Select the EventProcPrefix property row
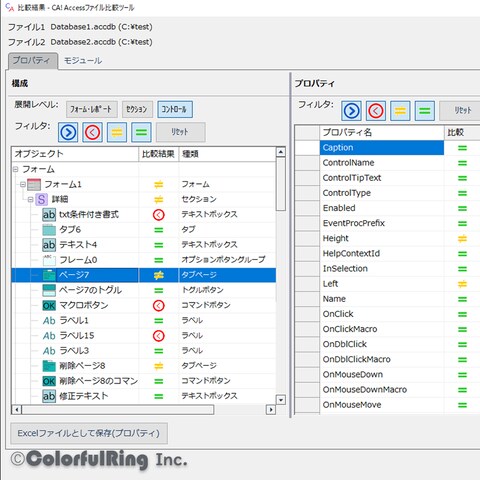This screenshot has height=480, width=480. [382, 223]
